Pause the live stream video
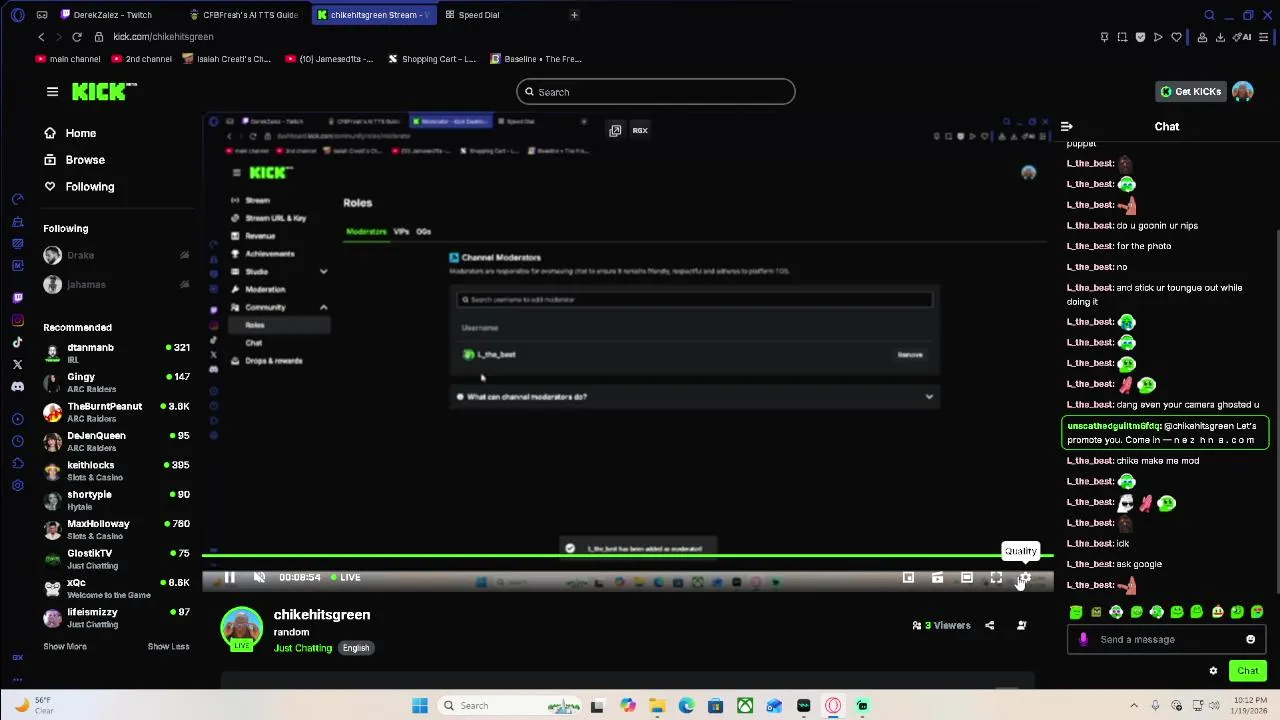The image size is (1280, 720). tap(229, 577)
